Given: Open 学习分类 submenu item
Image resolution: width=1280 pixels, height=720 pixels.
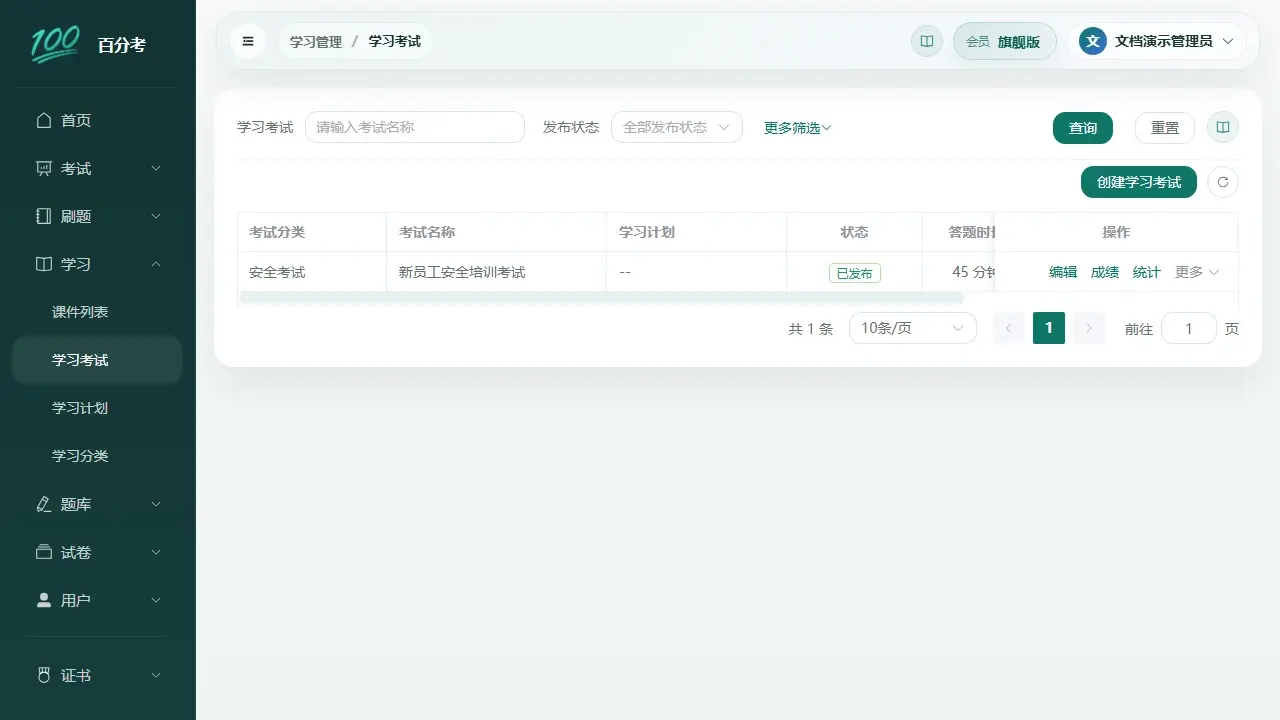Looking at the screenshot, I should (98, 456).
